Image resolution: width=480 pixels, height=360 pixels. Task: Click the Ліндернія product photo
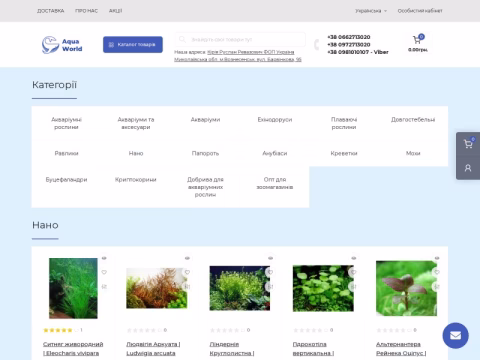pyautogui.click(x=240, y=288)
